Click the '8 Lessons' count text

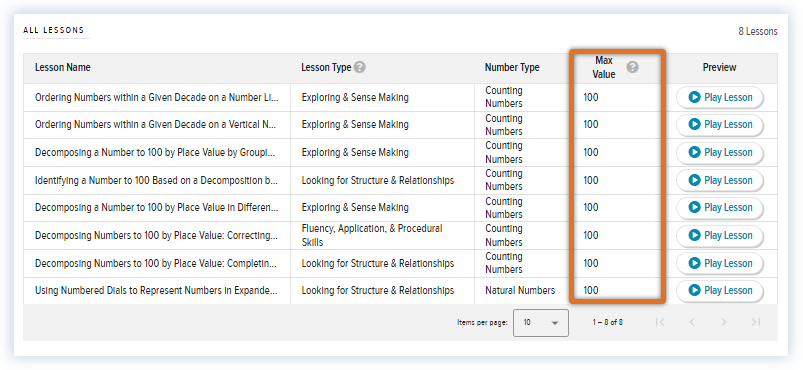(x=757, y=31)
